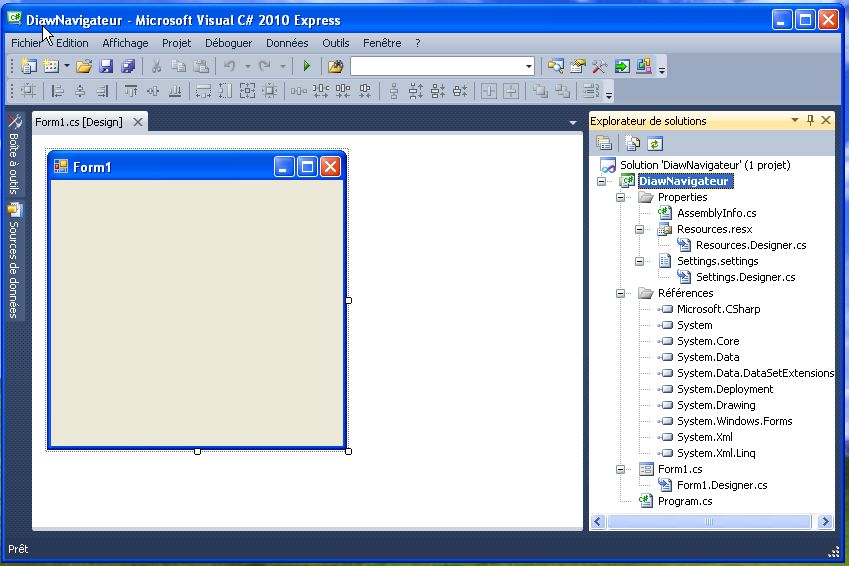Open Solution Explorer from the toolbar icon
Screen dimensions: 849x566
(556, 66)
